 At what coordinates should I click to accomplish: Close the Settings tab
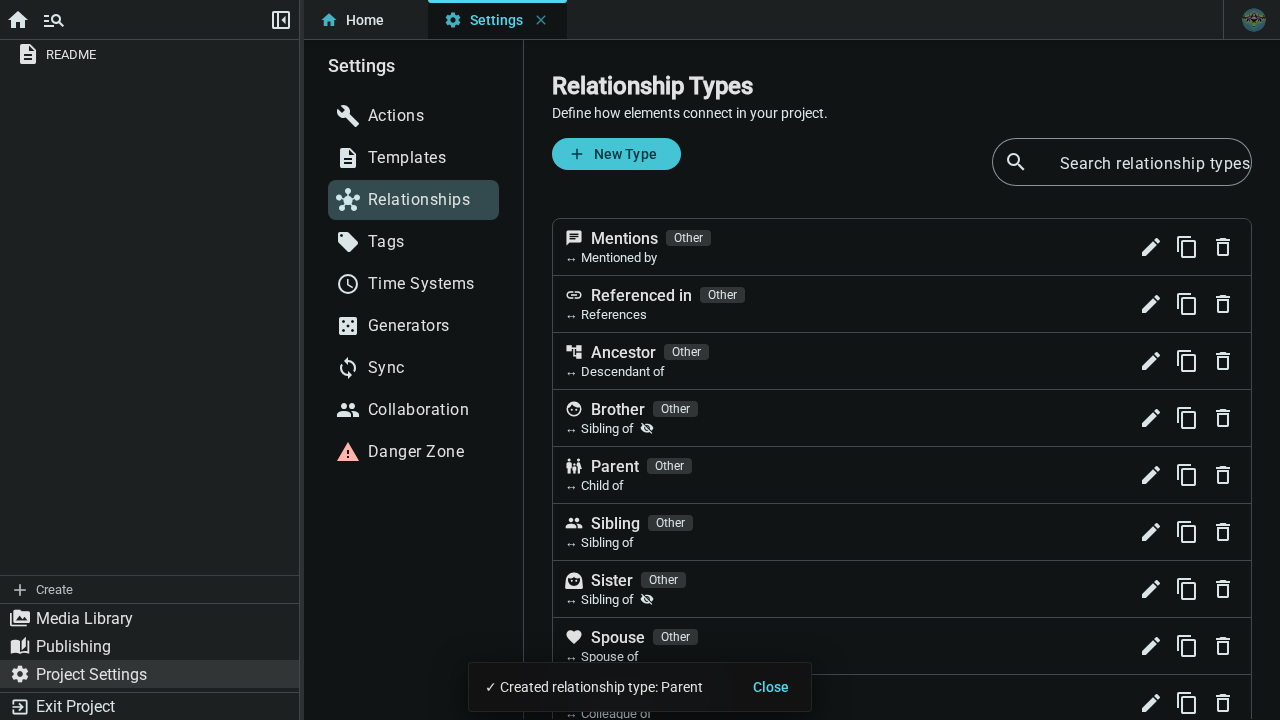click(x=541, y=20)
